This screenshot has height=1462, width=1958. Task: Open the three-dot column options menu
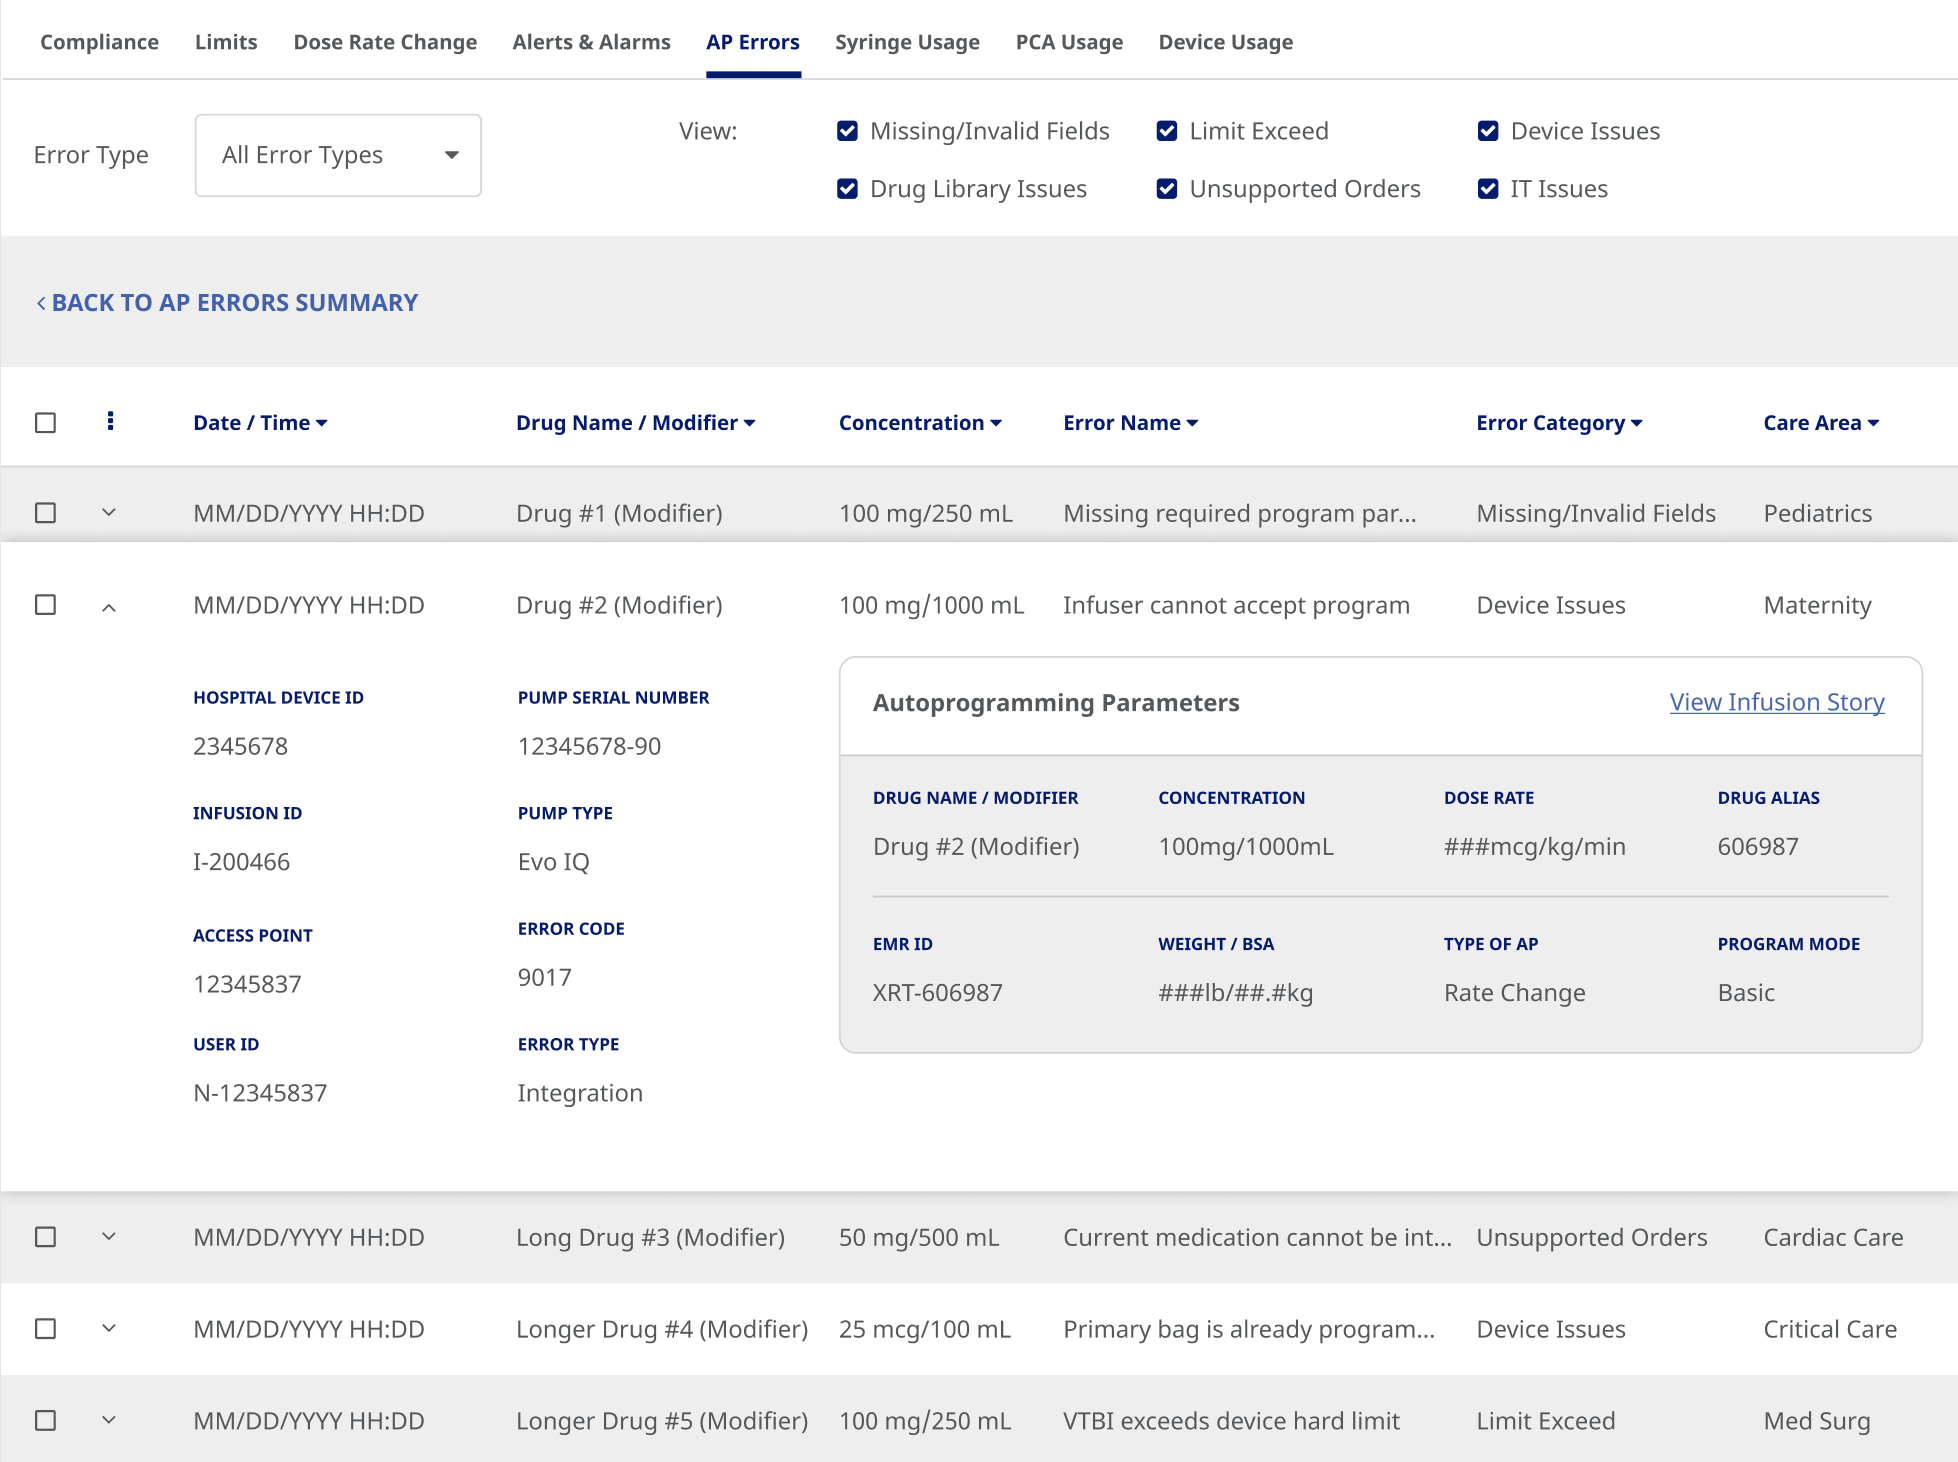tap(110, 421)
